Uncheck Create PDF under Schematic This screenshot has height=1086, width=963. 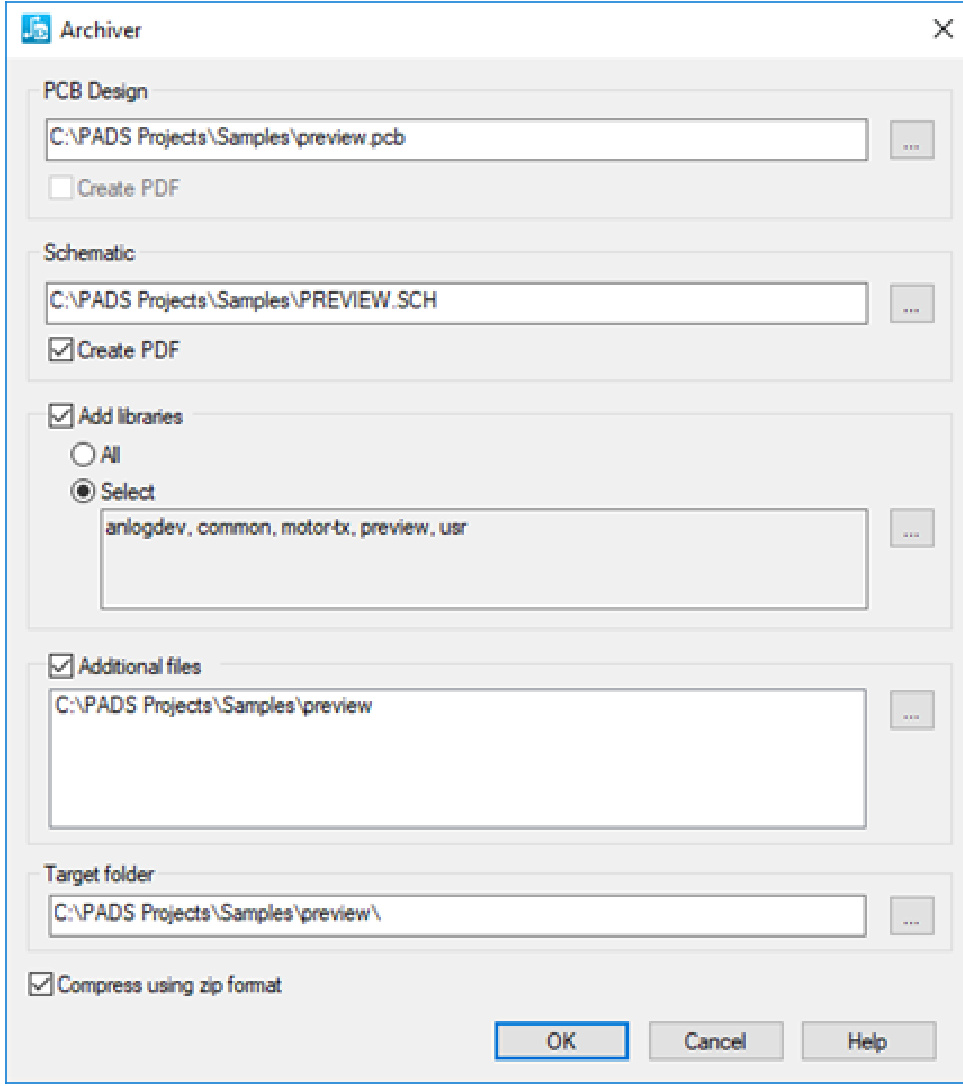tap(61, 351)
